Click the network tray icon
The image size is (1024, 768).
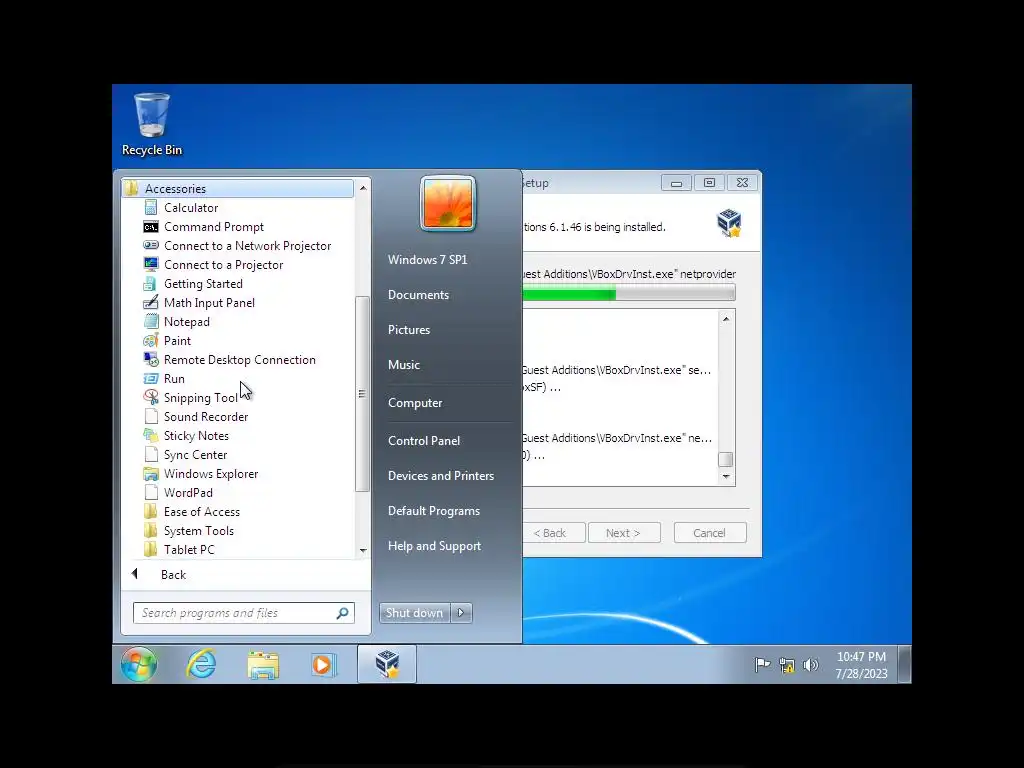(787, 665)
